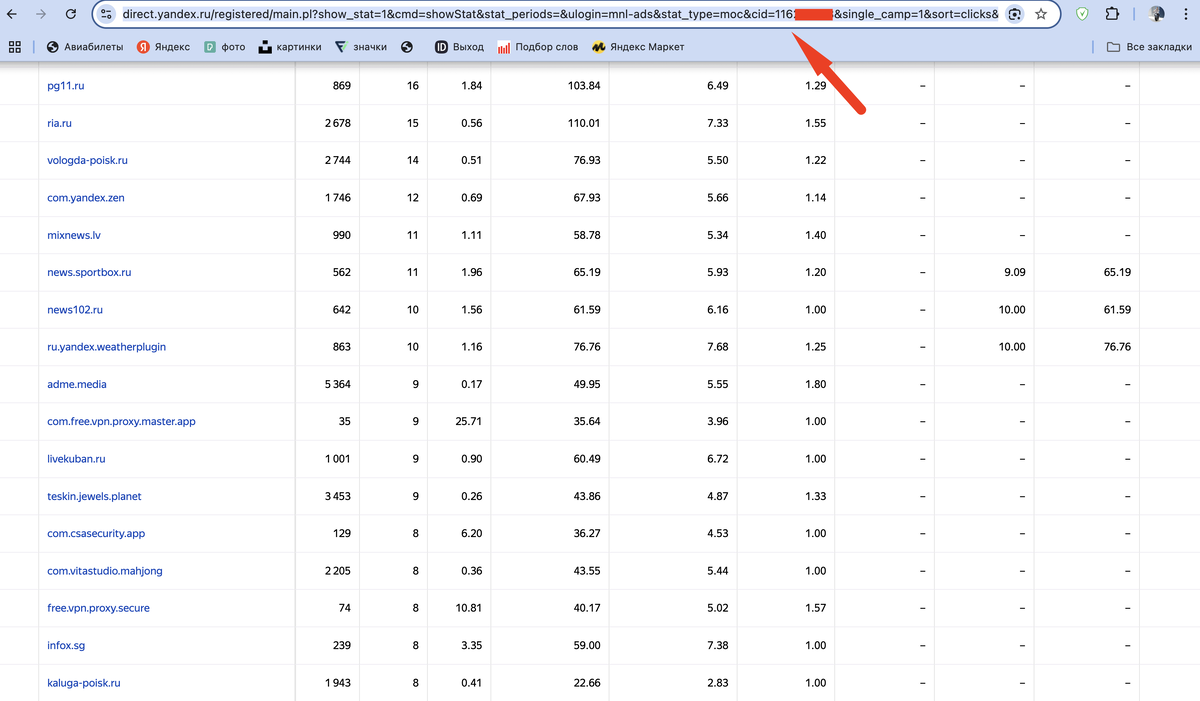Click the globe-only bookmark icon
Viewport: 1200px width, 701px height.
pyautogui.click(x=407, y=47)
